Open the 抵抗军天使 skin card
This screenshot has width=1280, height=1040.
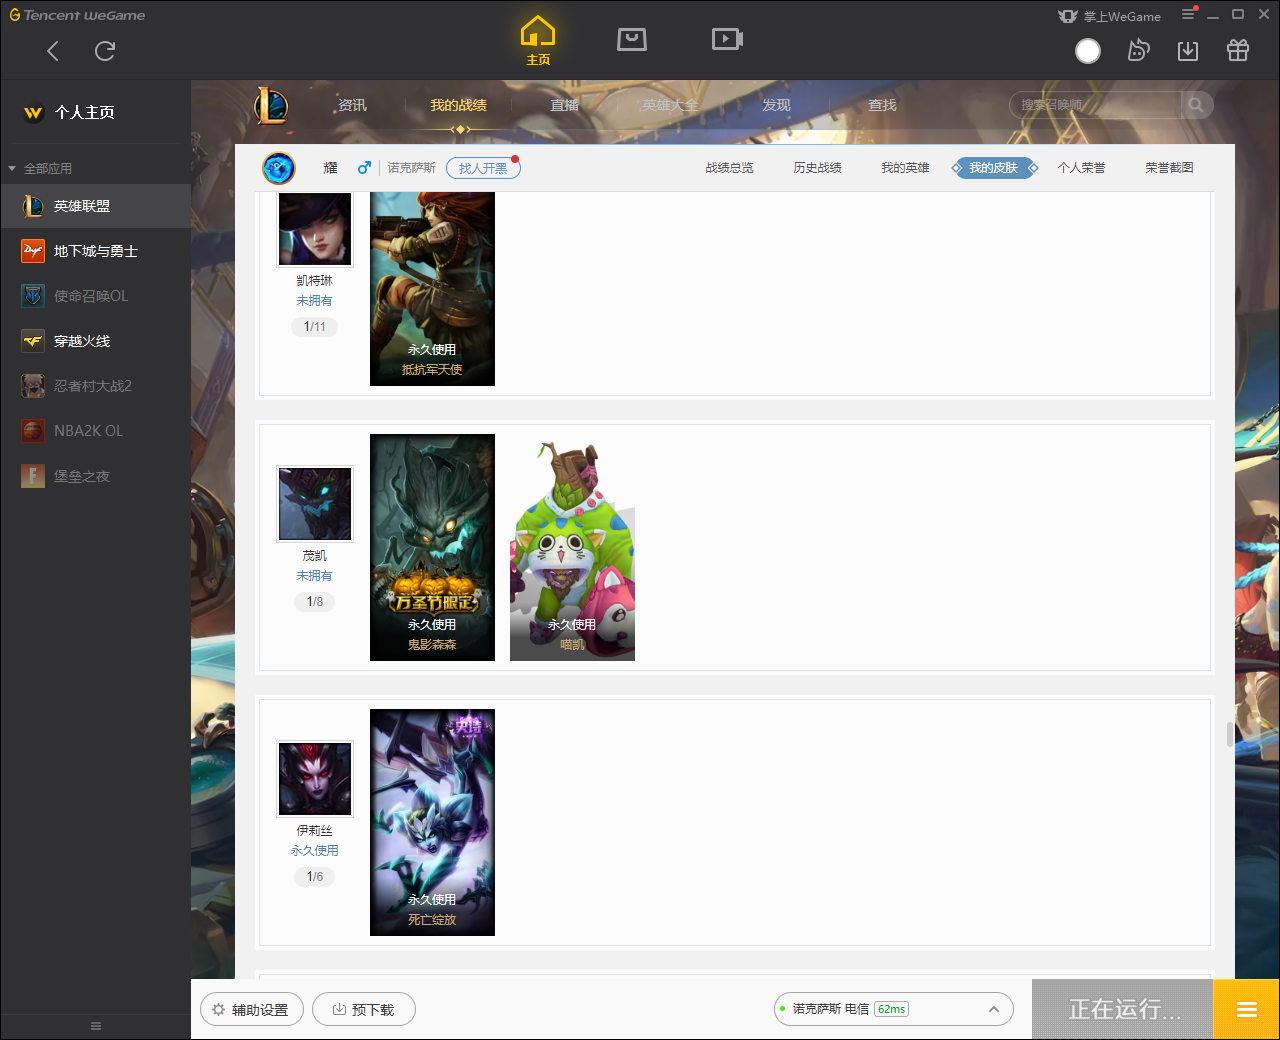(432, 289)
